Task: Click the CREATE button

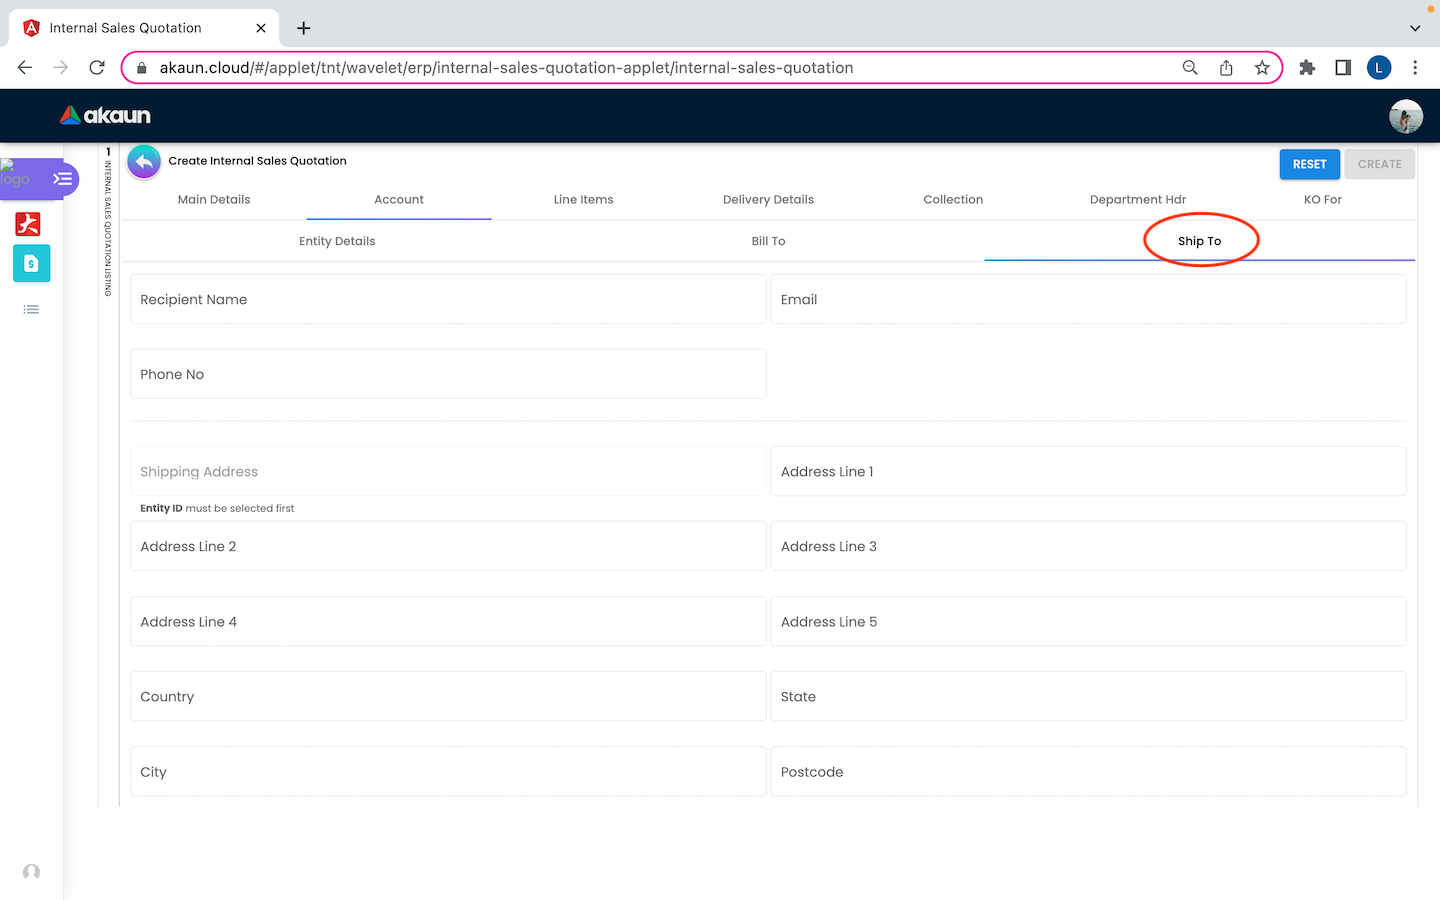Action: [1379, 164]
